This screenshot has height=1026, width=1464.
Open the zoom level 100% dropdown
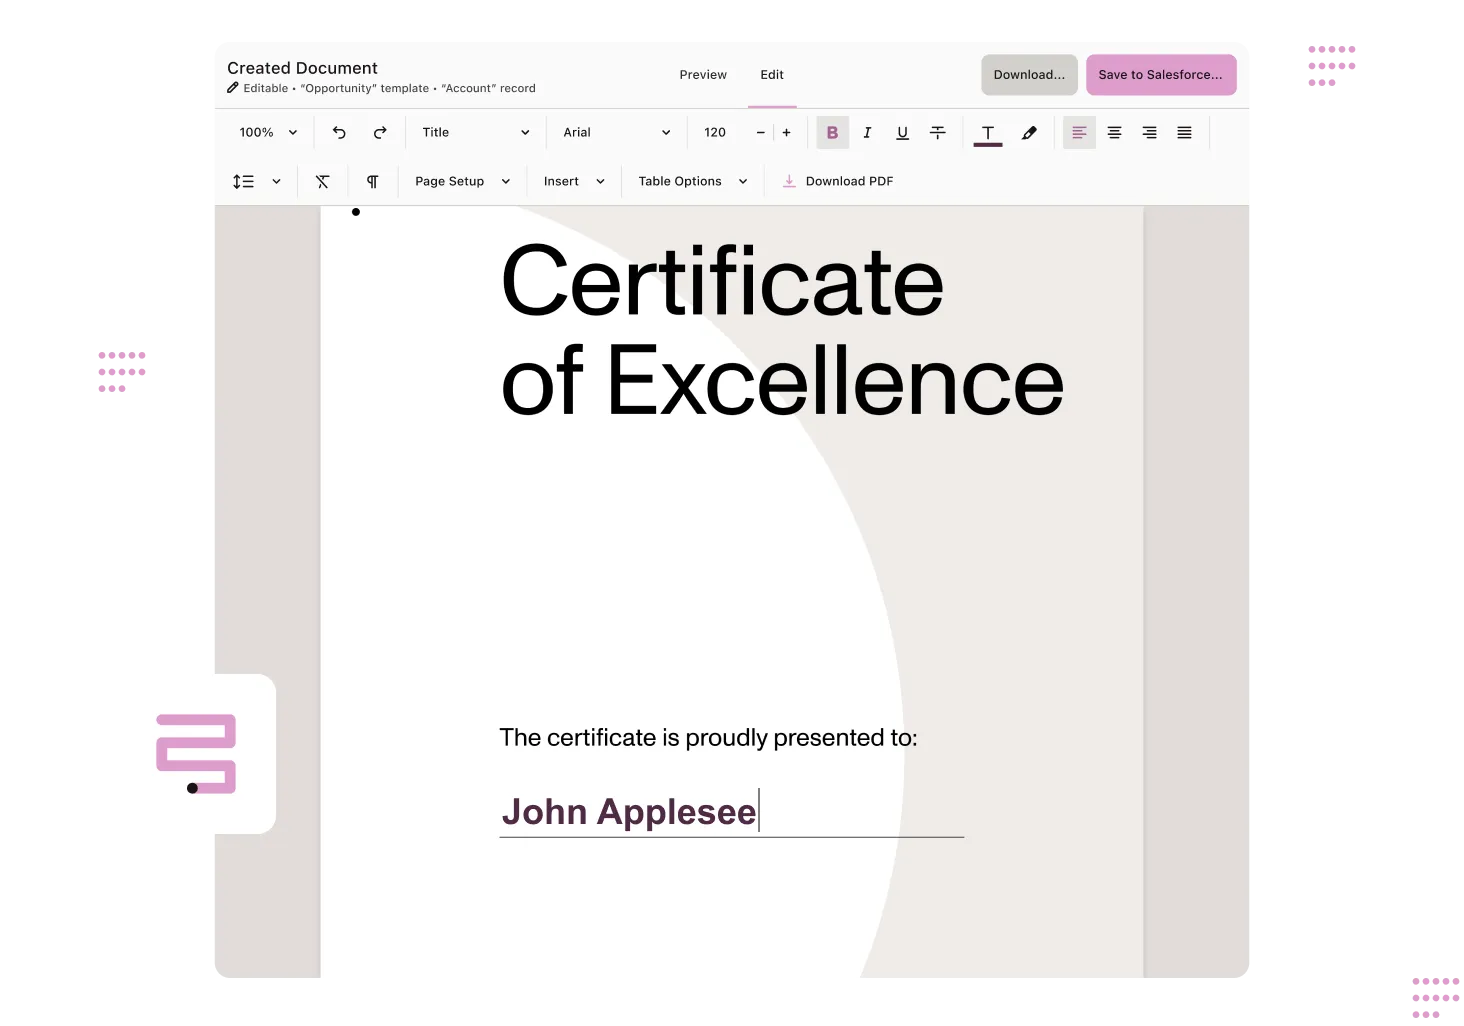point(268,133)
